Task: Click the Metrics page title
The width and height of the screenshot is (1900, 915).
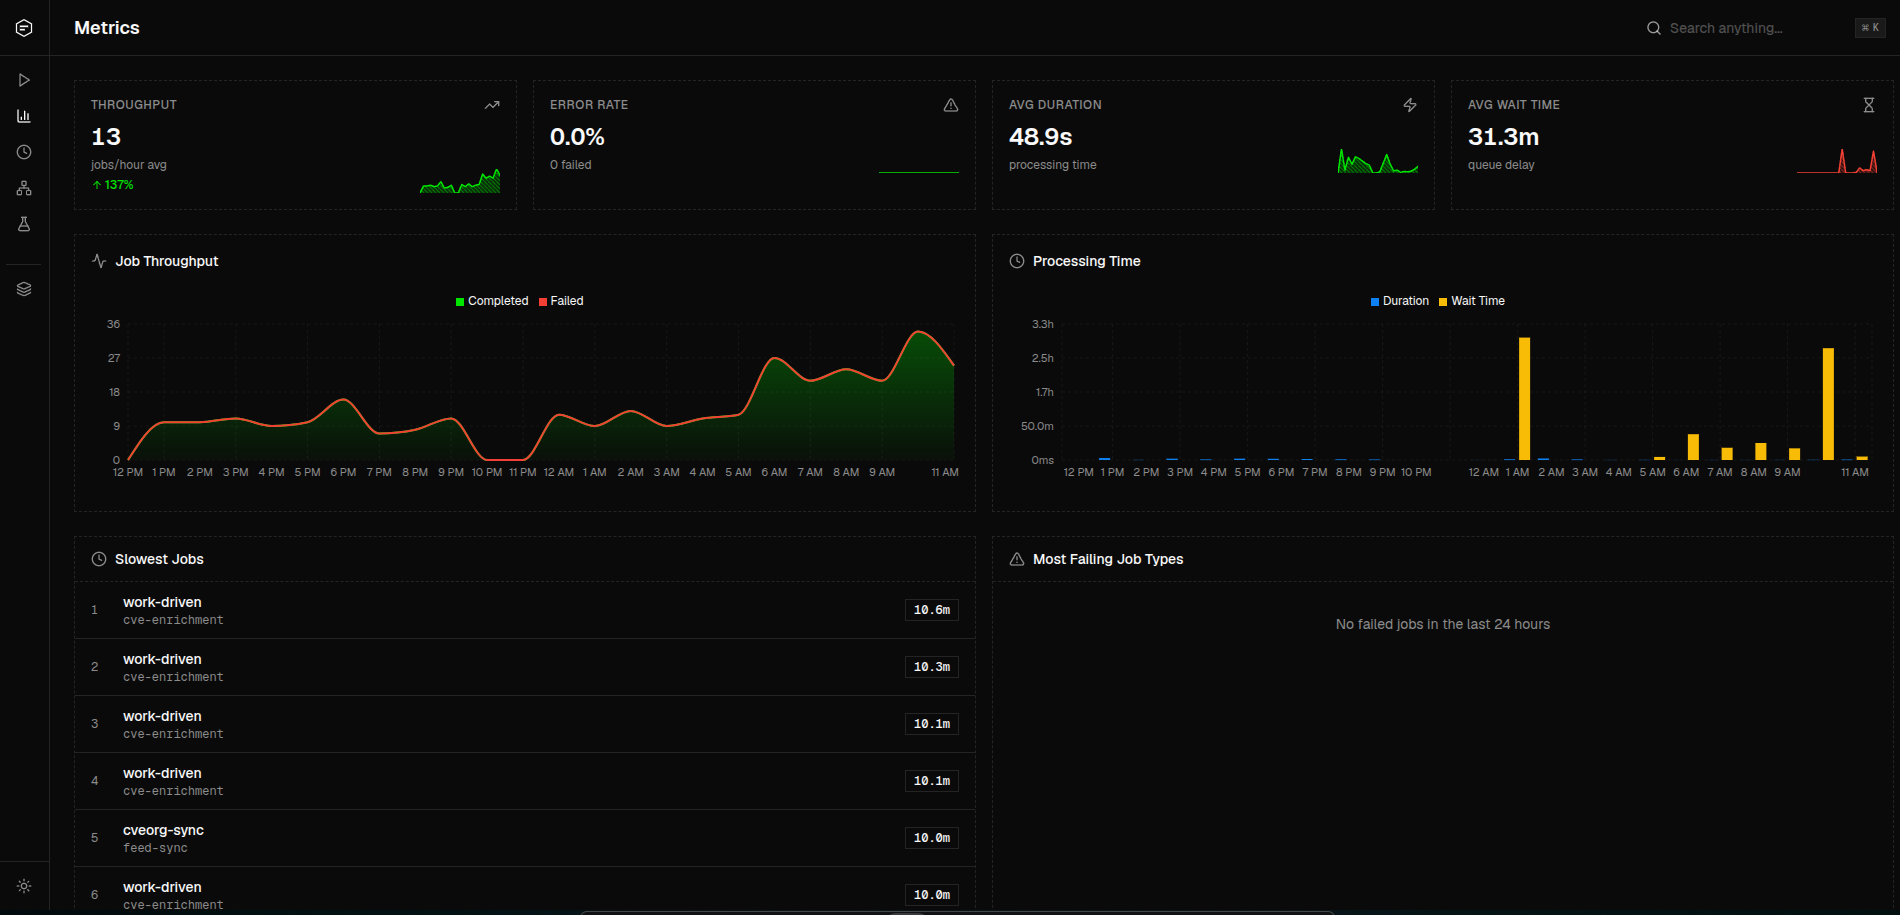Action: [107, 28]
